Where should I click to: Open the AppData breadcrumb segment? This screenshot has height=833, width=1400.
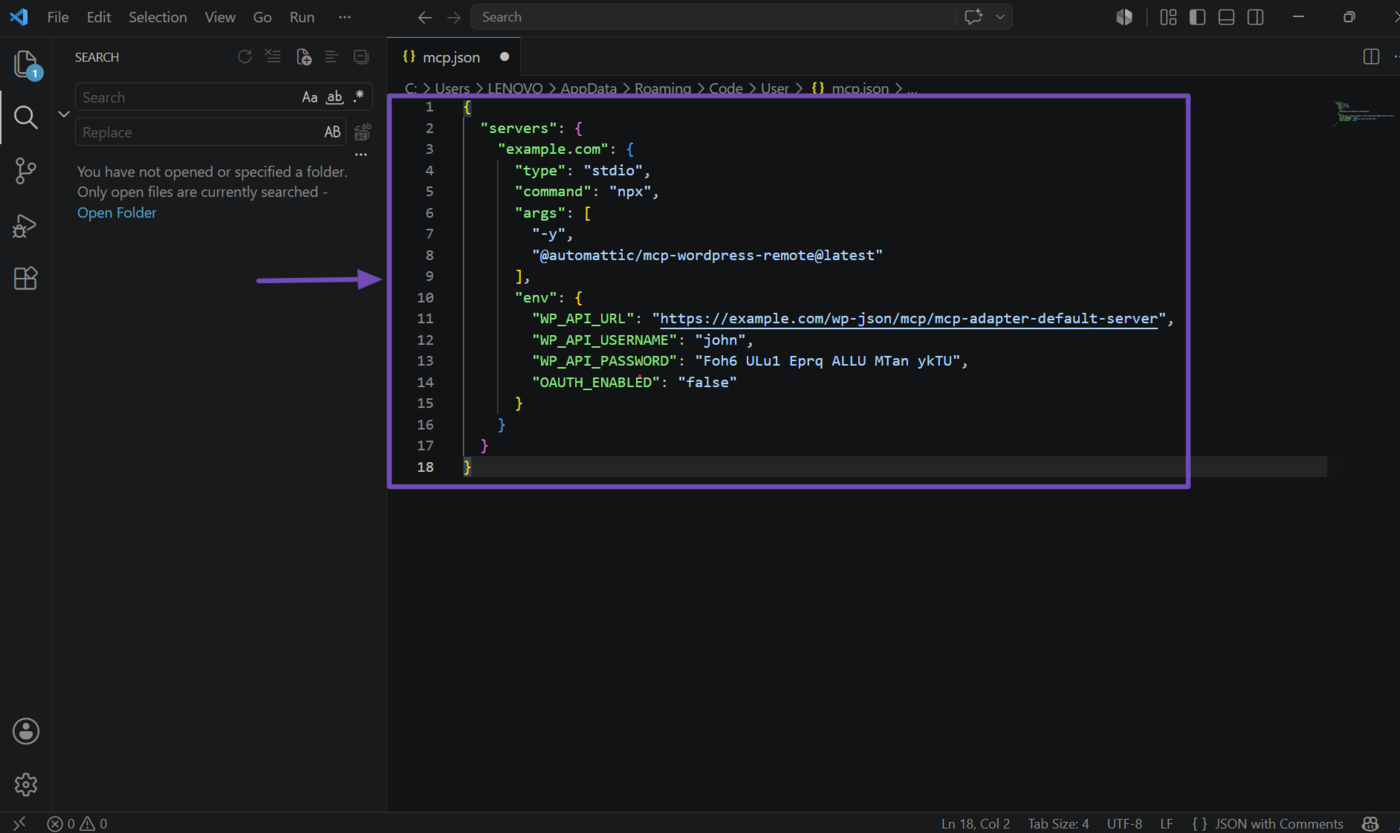pyautogui.click(x=588, y=88)
